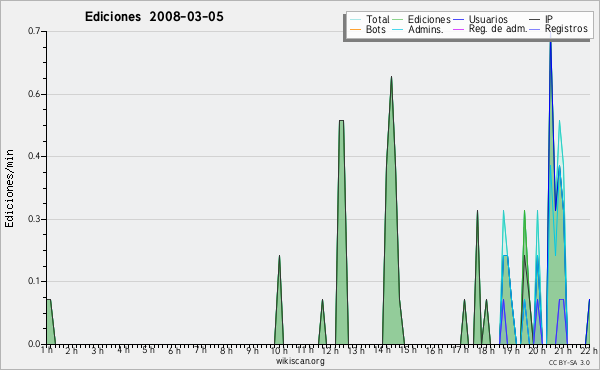600x370 pixels.
Task: Click the magenta Reg. de adm. legend line sample
Action: [x=458, y=29]
